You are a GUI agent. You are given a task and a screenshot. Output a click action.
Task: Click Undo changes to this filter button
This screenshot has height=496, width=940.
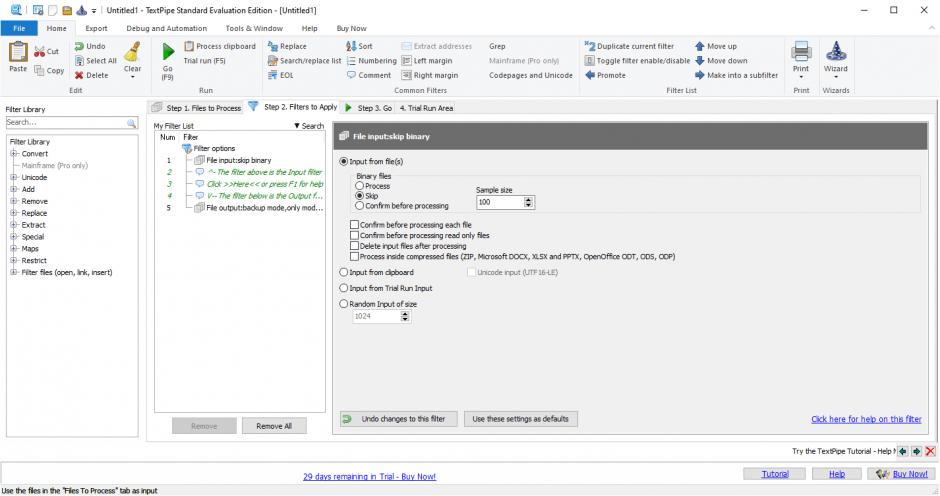coord(399,419)
